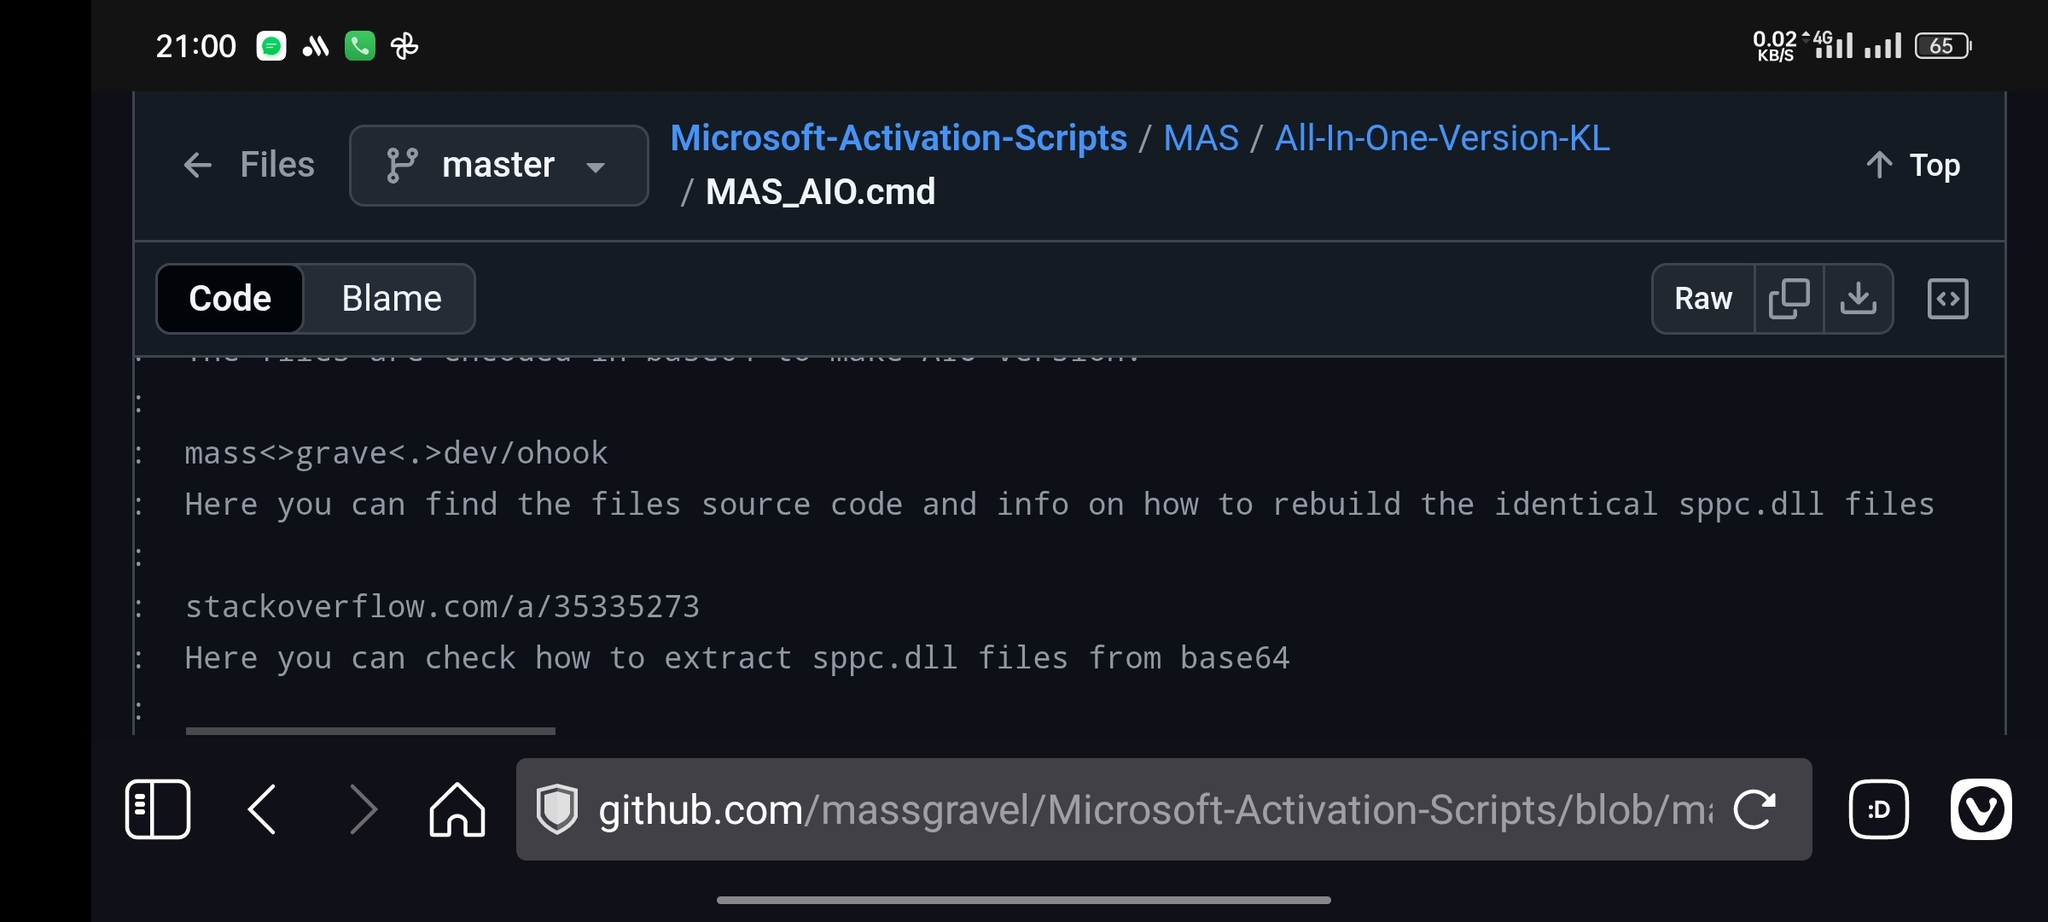Open the MAS folder breadcrumb
The width and height of the screenshot is (2048, 922).
1200,138
